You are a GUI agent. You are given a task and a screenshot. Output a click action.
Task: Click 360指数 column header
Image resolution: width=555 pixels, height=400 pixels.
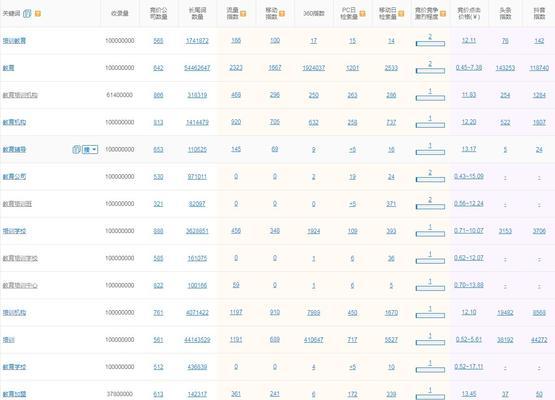click(314, 13)
